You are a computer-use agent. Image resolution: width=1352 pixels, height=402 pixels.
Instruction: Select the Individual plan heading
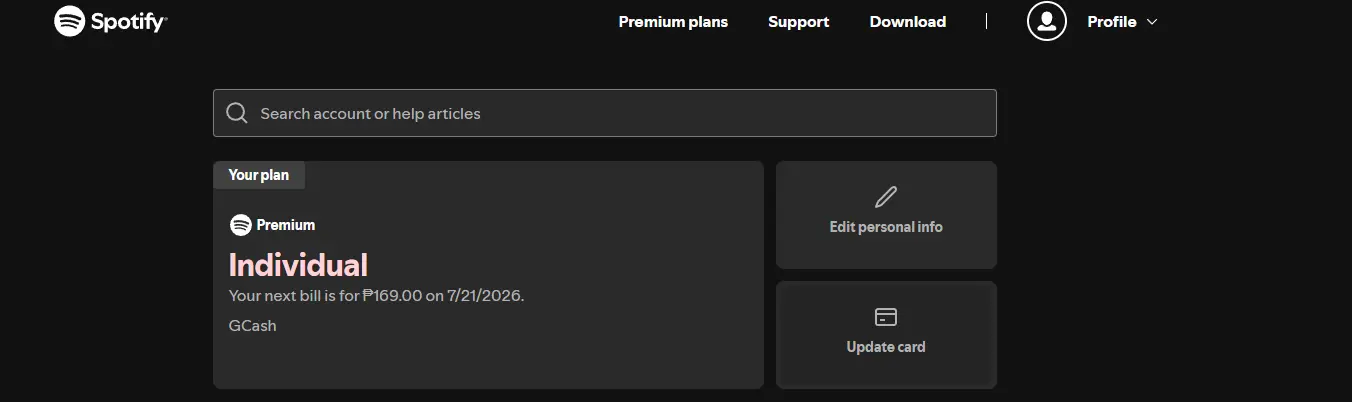point(298,265)
